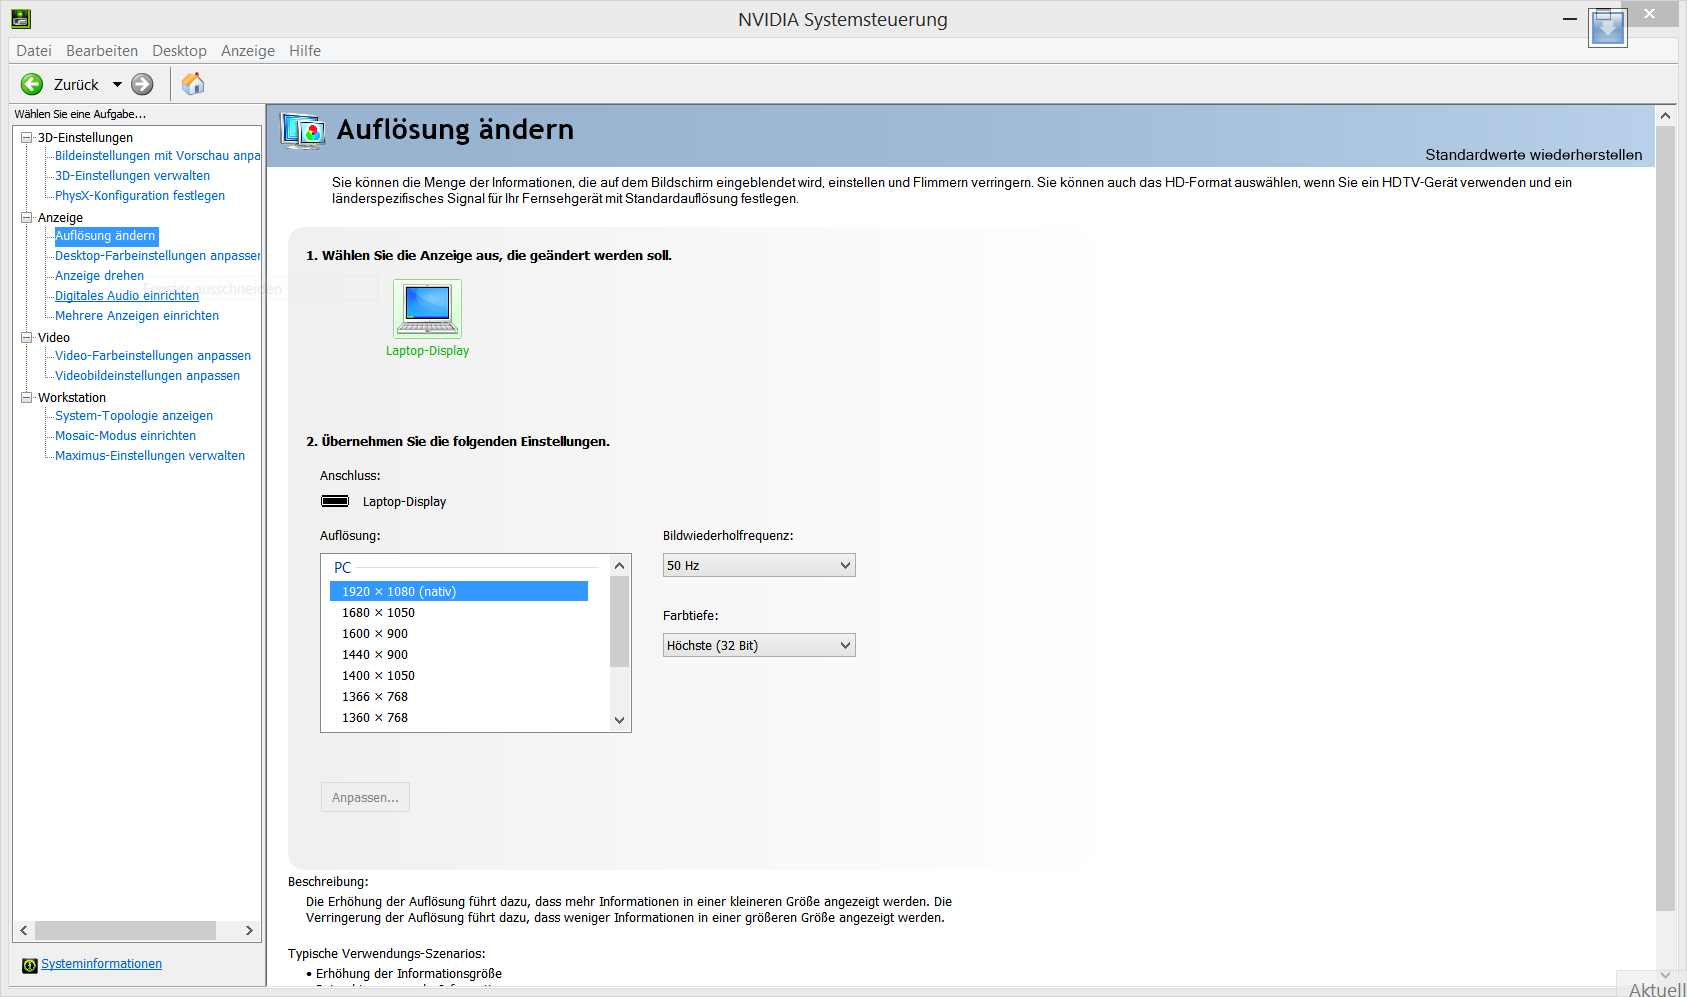Click main panel scroll up arrow
Viewport: 1687px width, 997px height.
tap(1665, 116)
